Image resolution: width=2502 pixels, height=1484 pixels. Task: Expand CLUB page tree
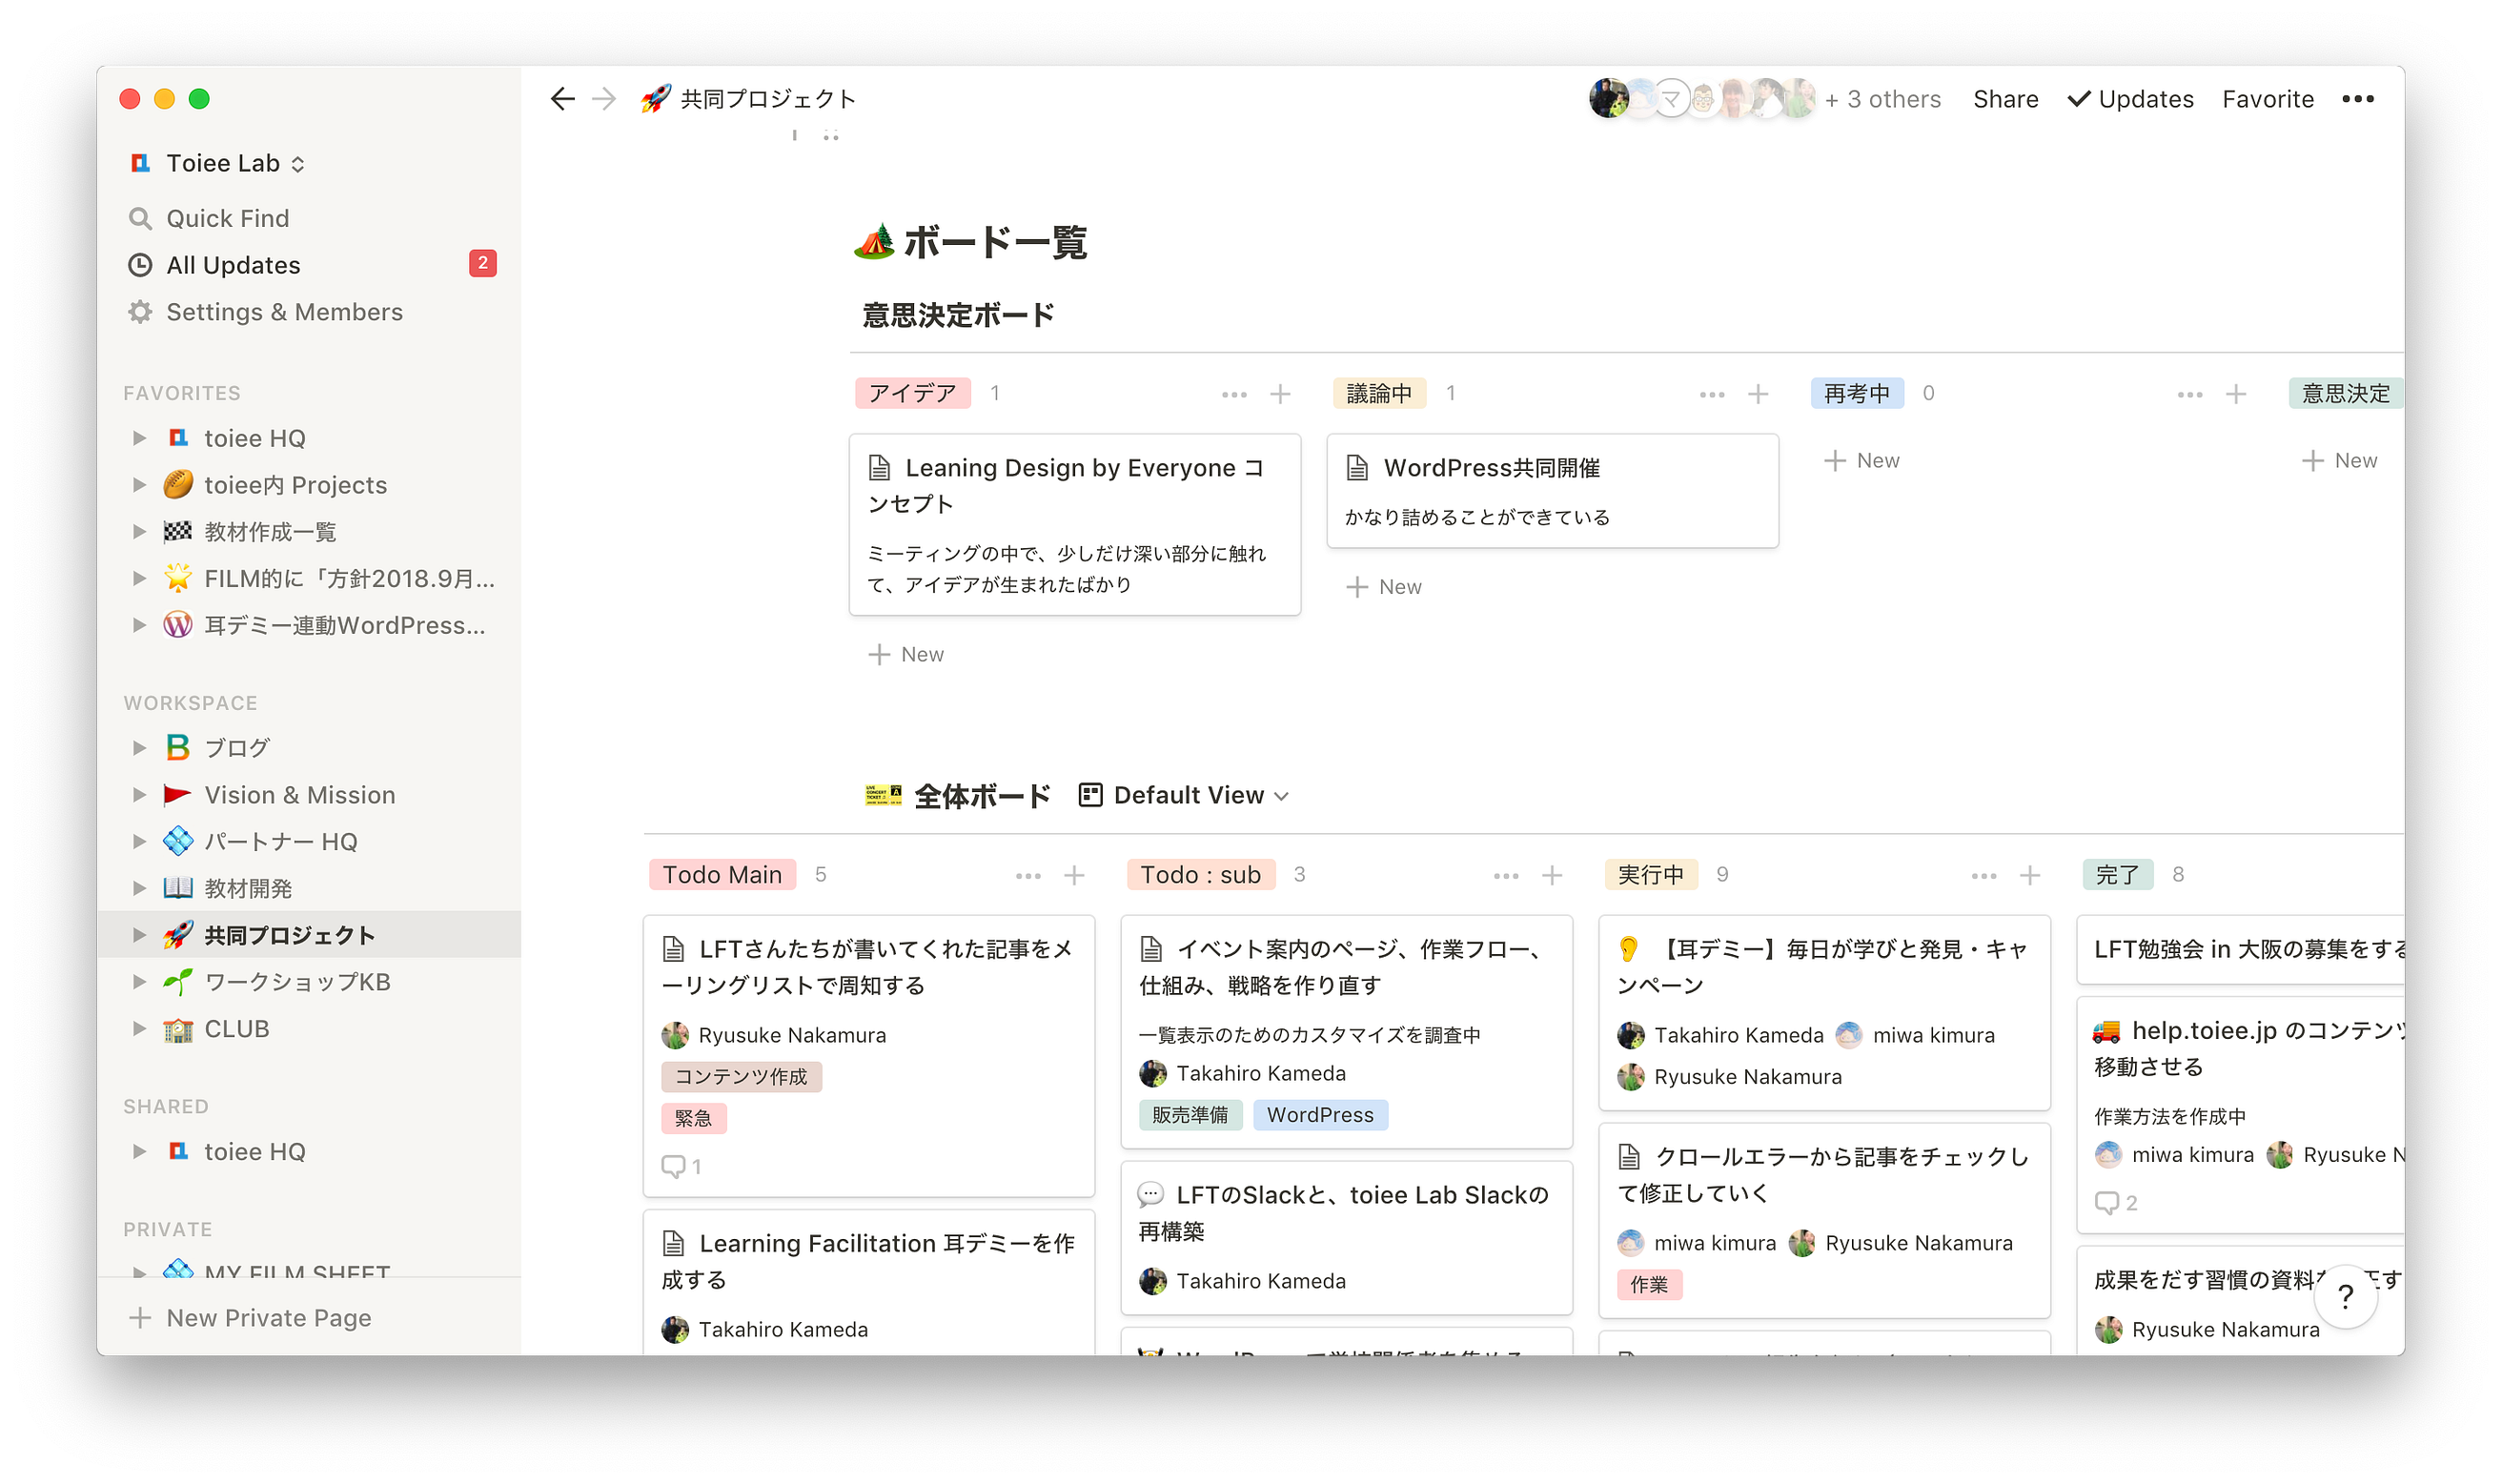click(x=139, y=1028)
